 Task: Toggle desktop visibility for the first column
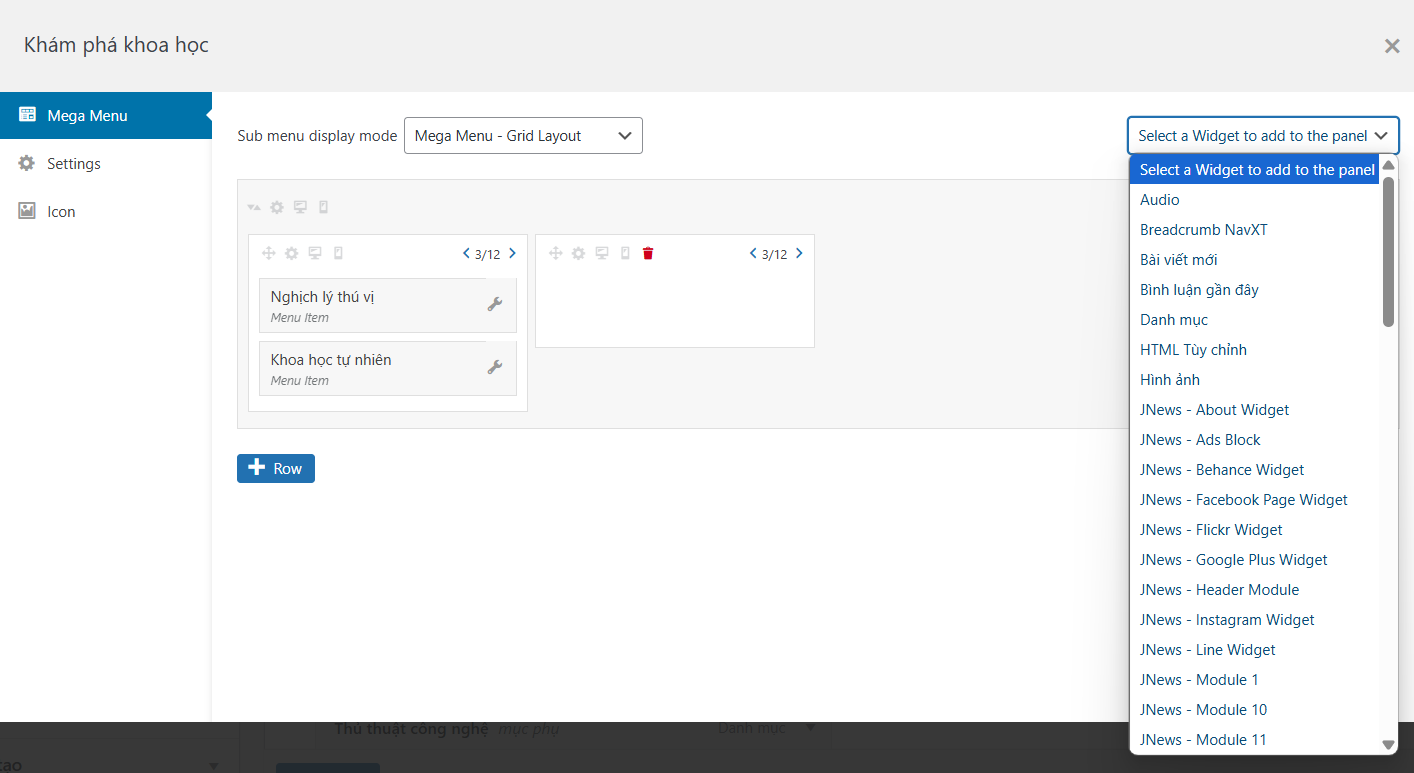coord(315,254)
